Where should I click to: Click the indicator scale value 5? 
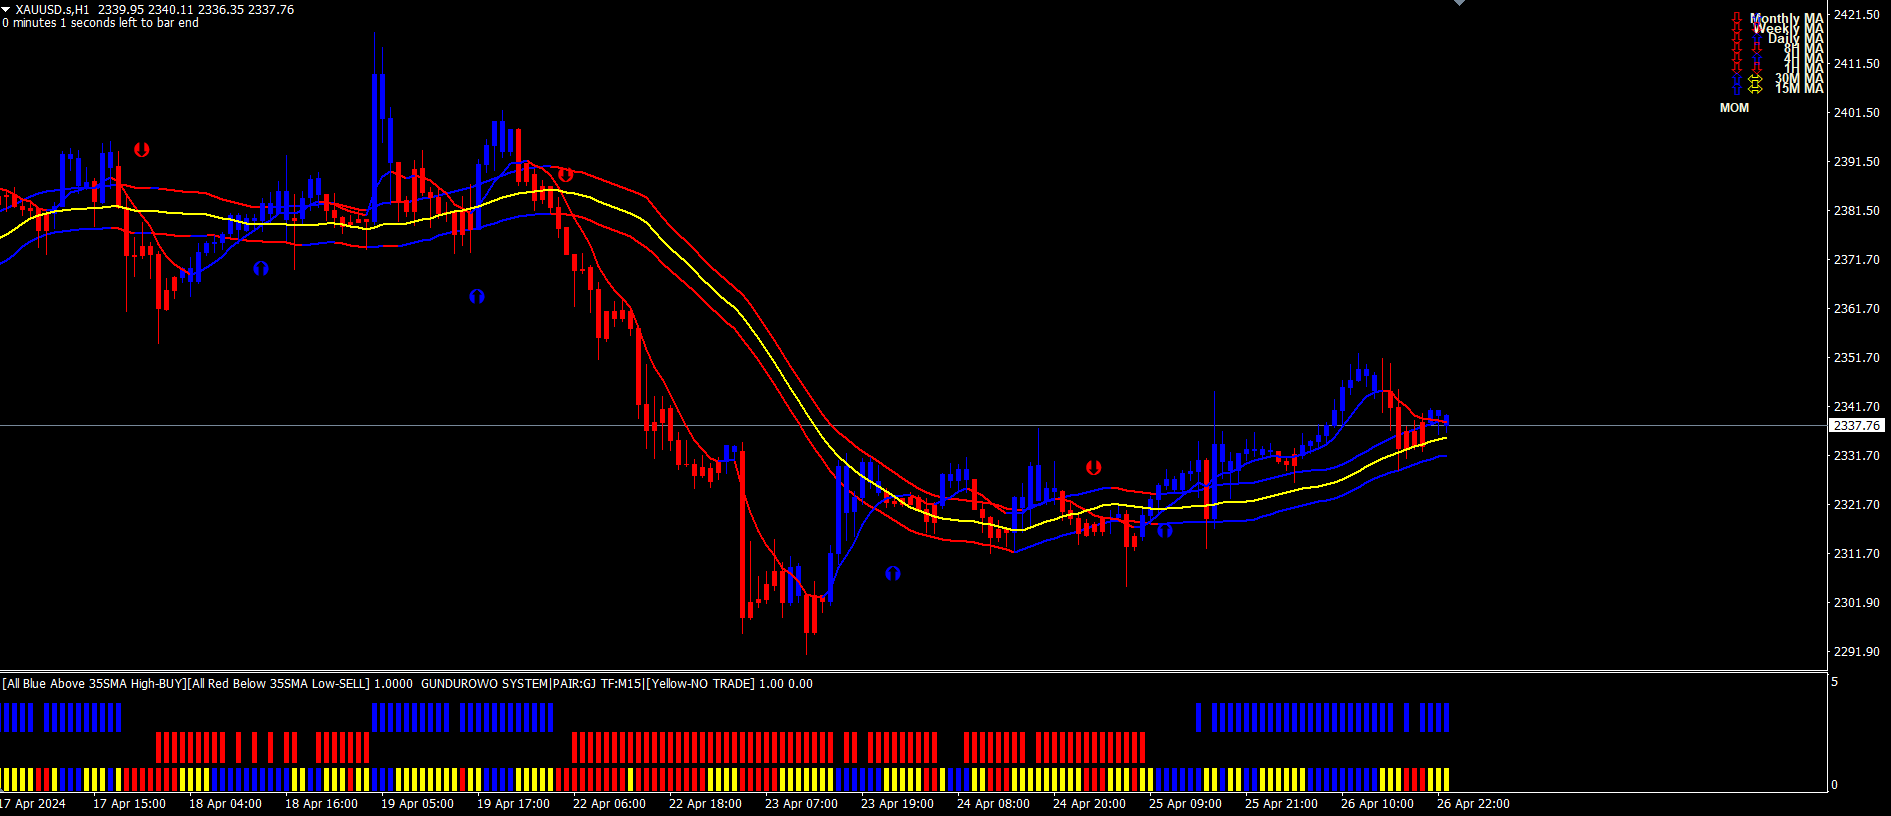coord(1835,682)
